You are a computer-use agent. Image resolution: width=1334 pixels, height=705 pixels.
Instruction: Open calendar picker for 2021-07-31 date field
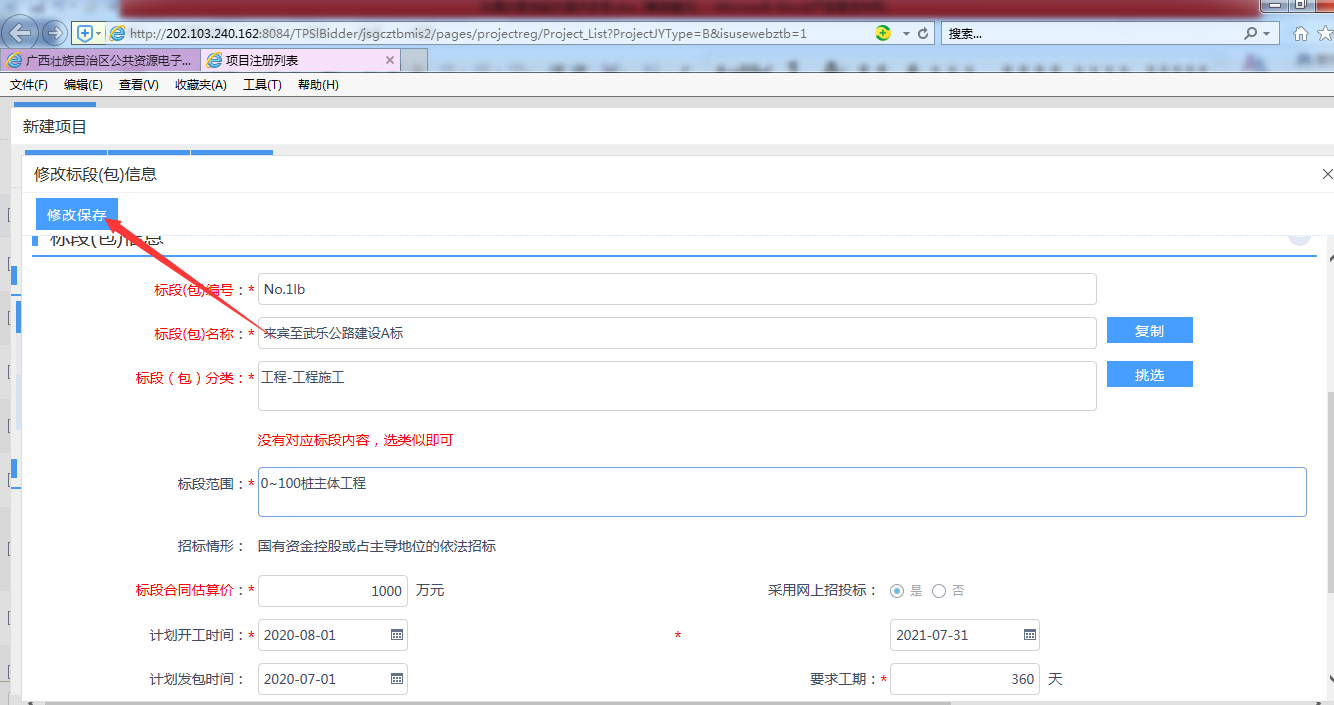(x=1029, y=635)
